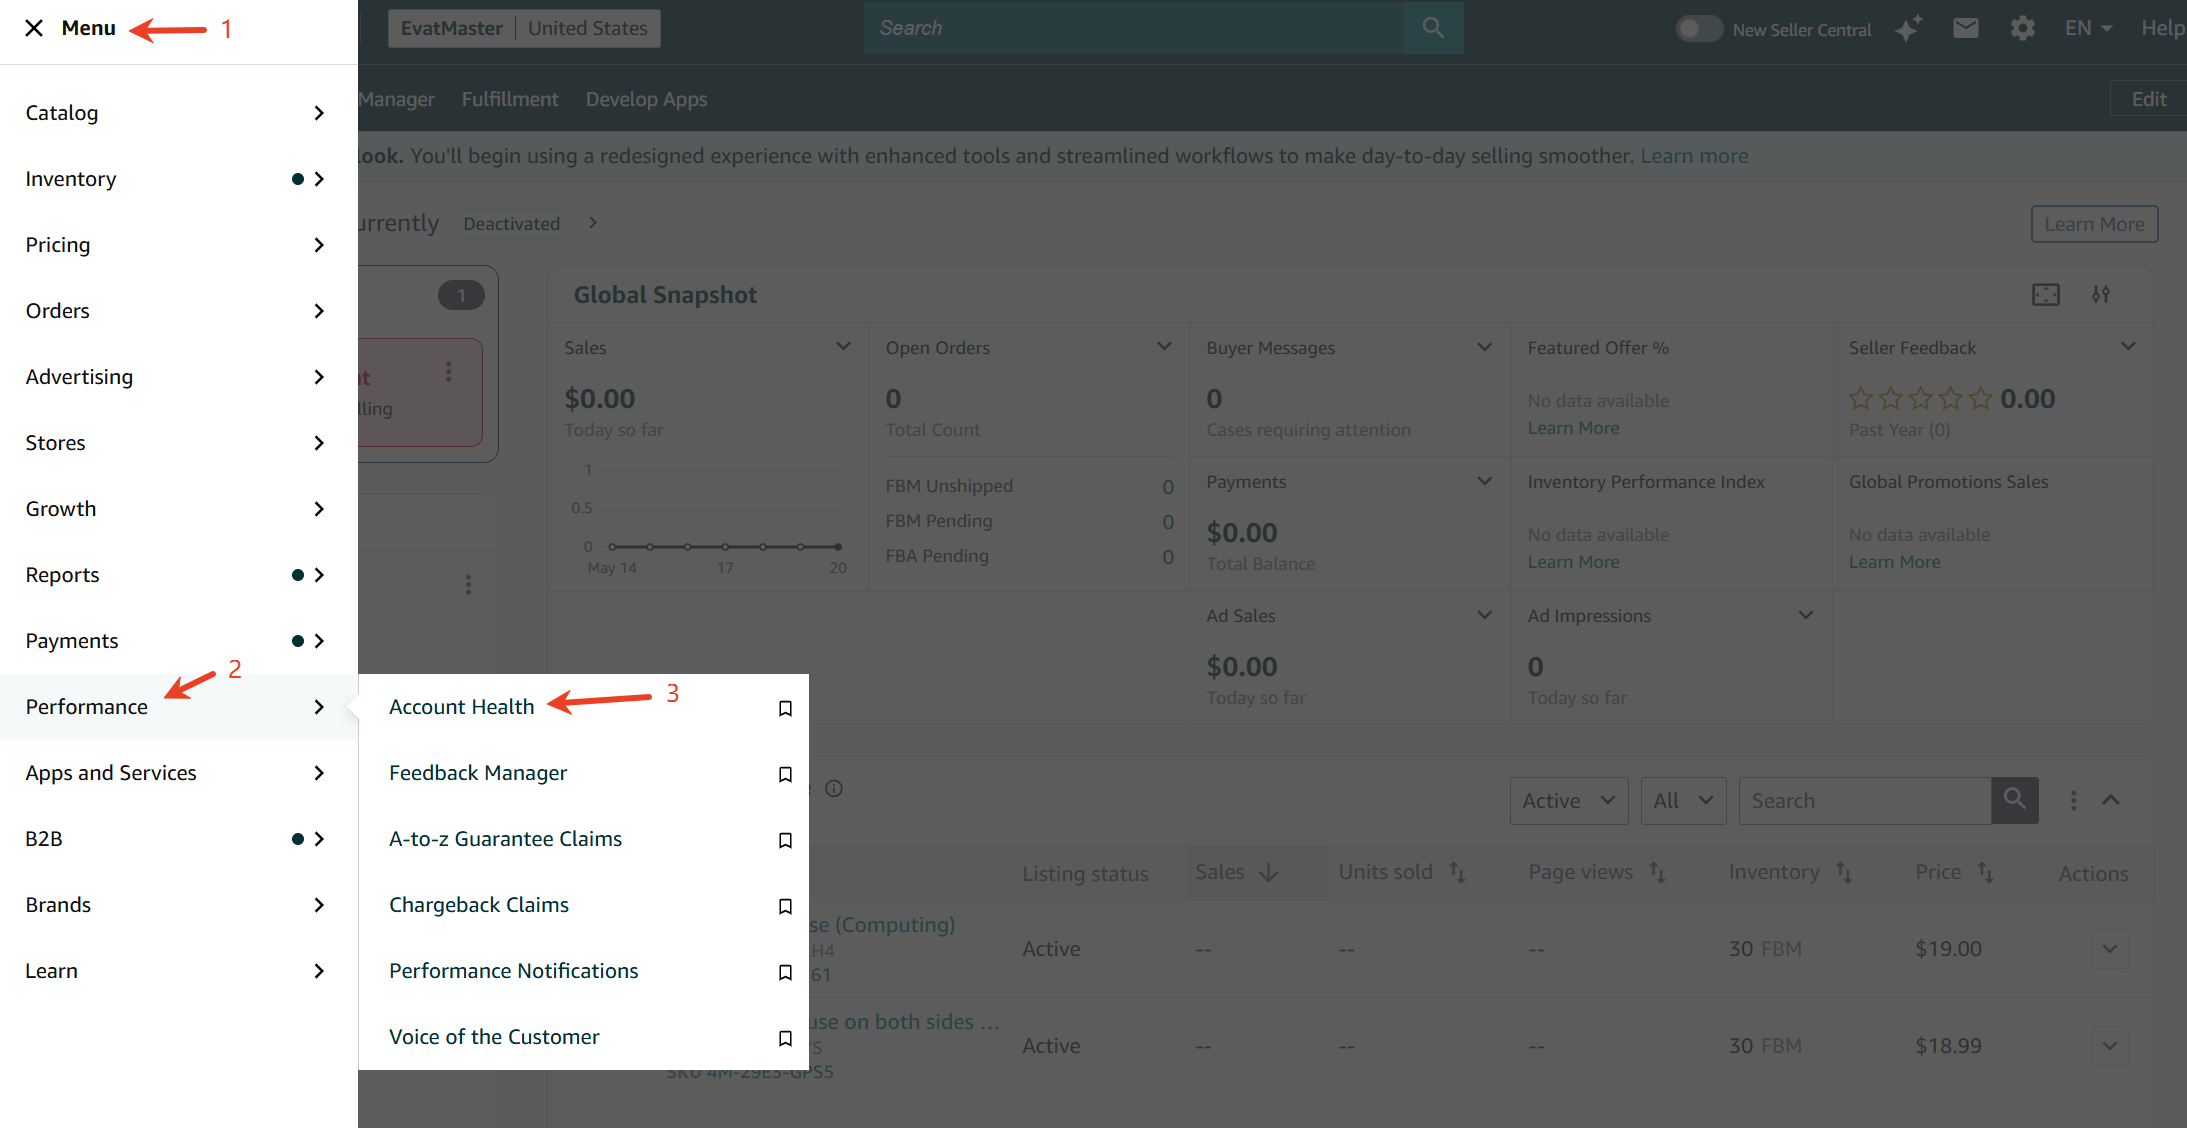Expand the Seller Feedback card dropdown
Screen dimensions: 2187x1128
coord(2128,346)
